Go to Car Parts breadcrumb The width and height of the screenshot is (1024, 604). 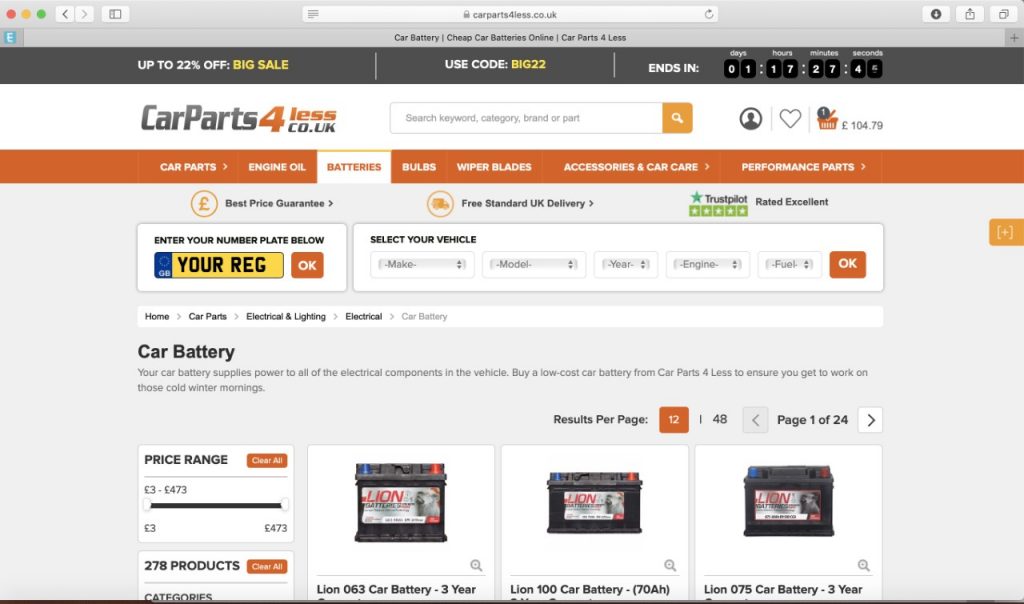point(208,317)
